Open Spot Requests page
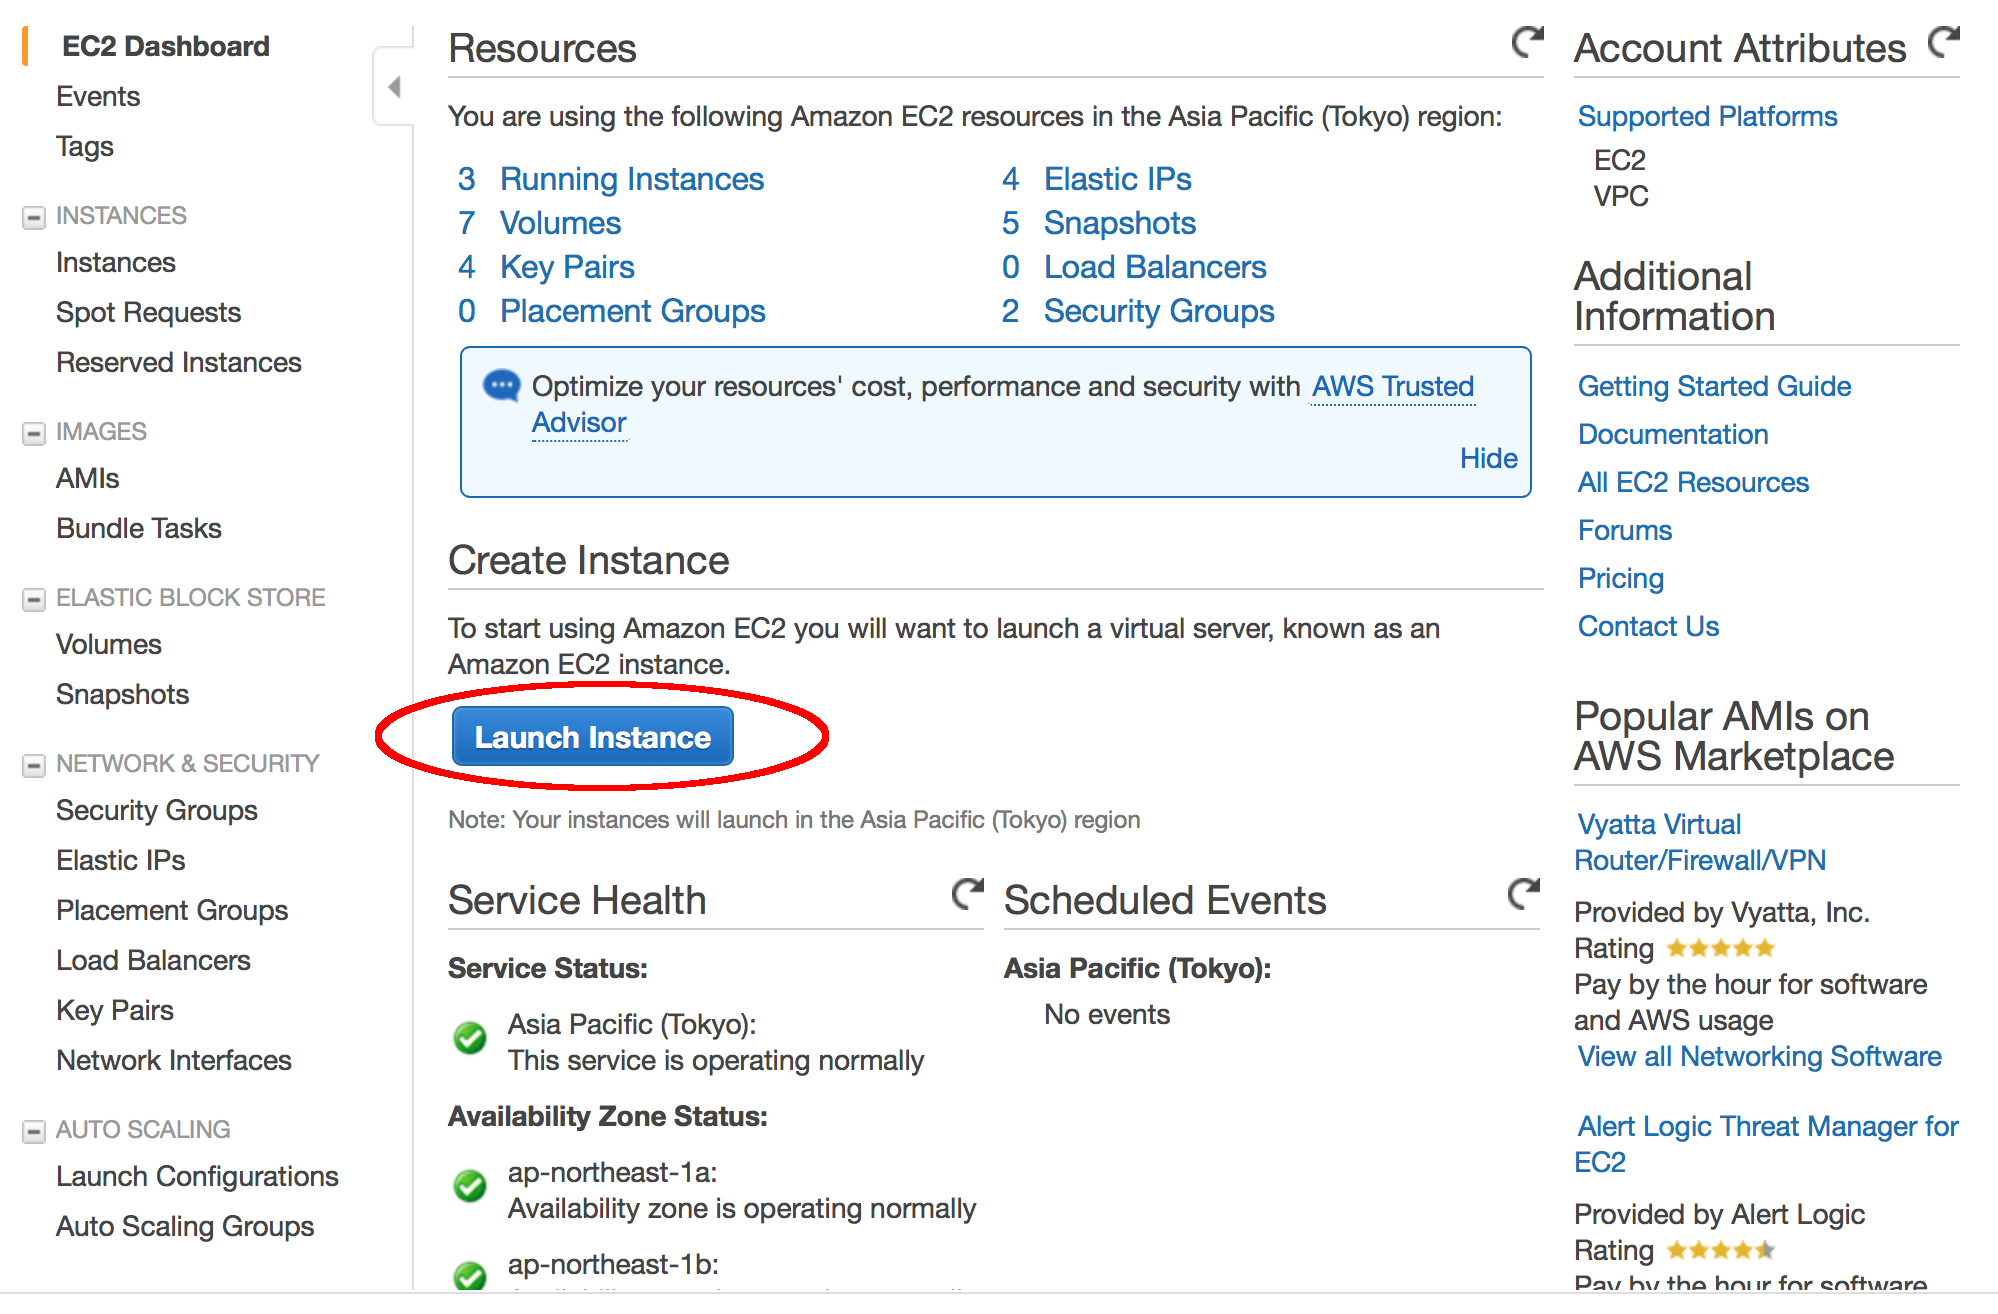This screenshot has height=1314, width=1998. 149,312
